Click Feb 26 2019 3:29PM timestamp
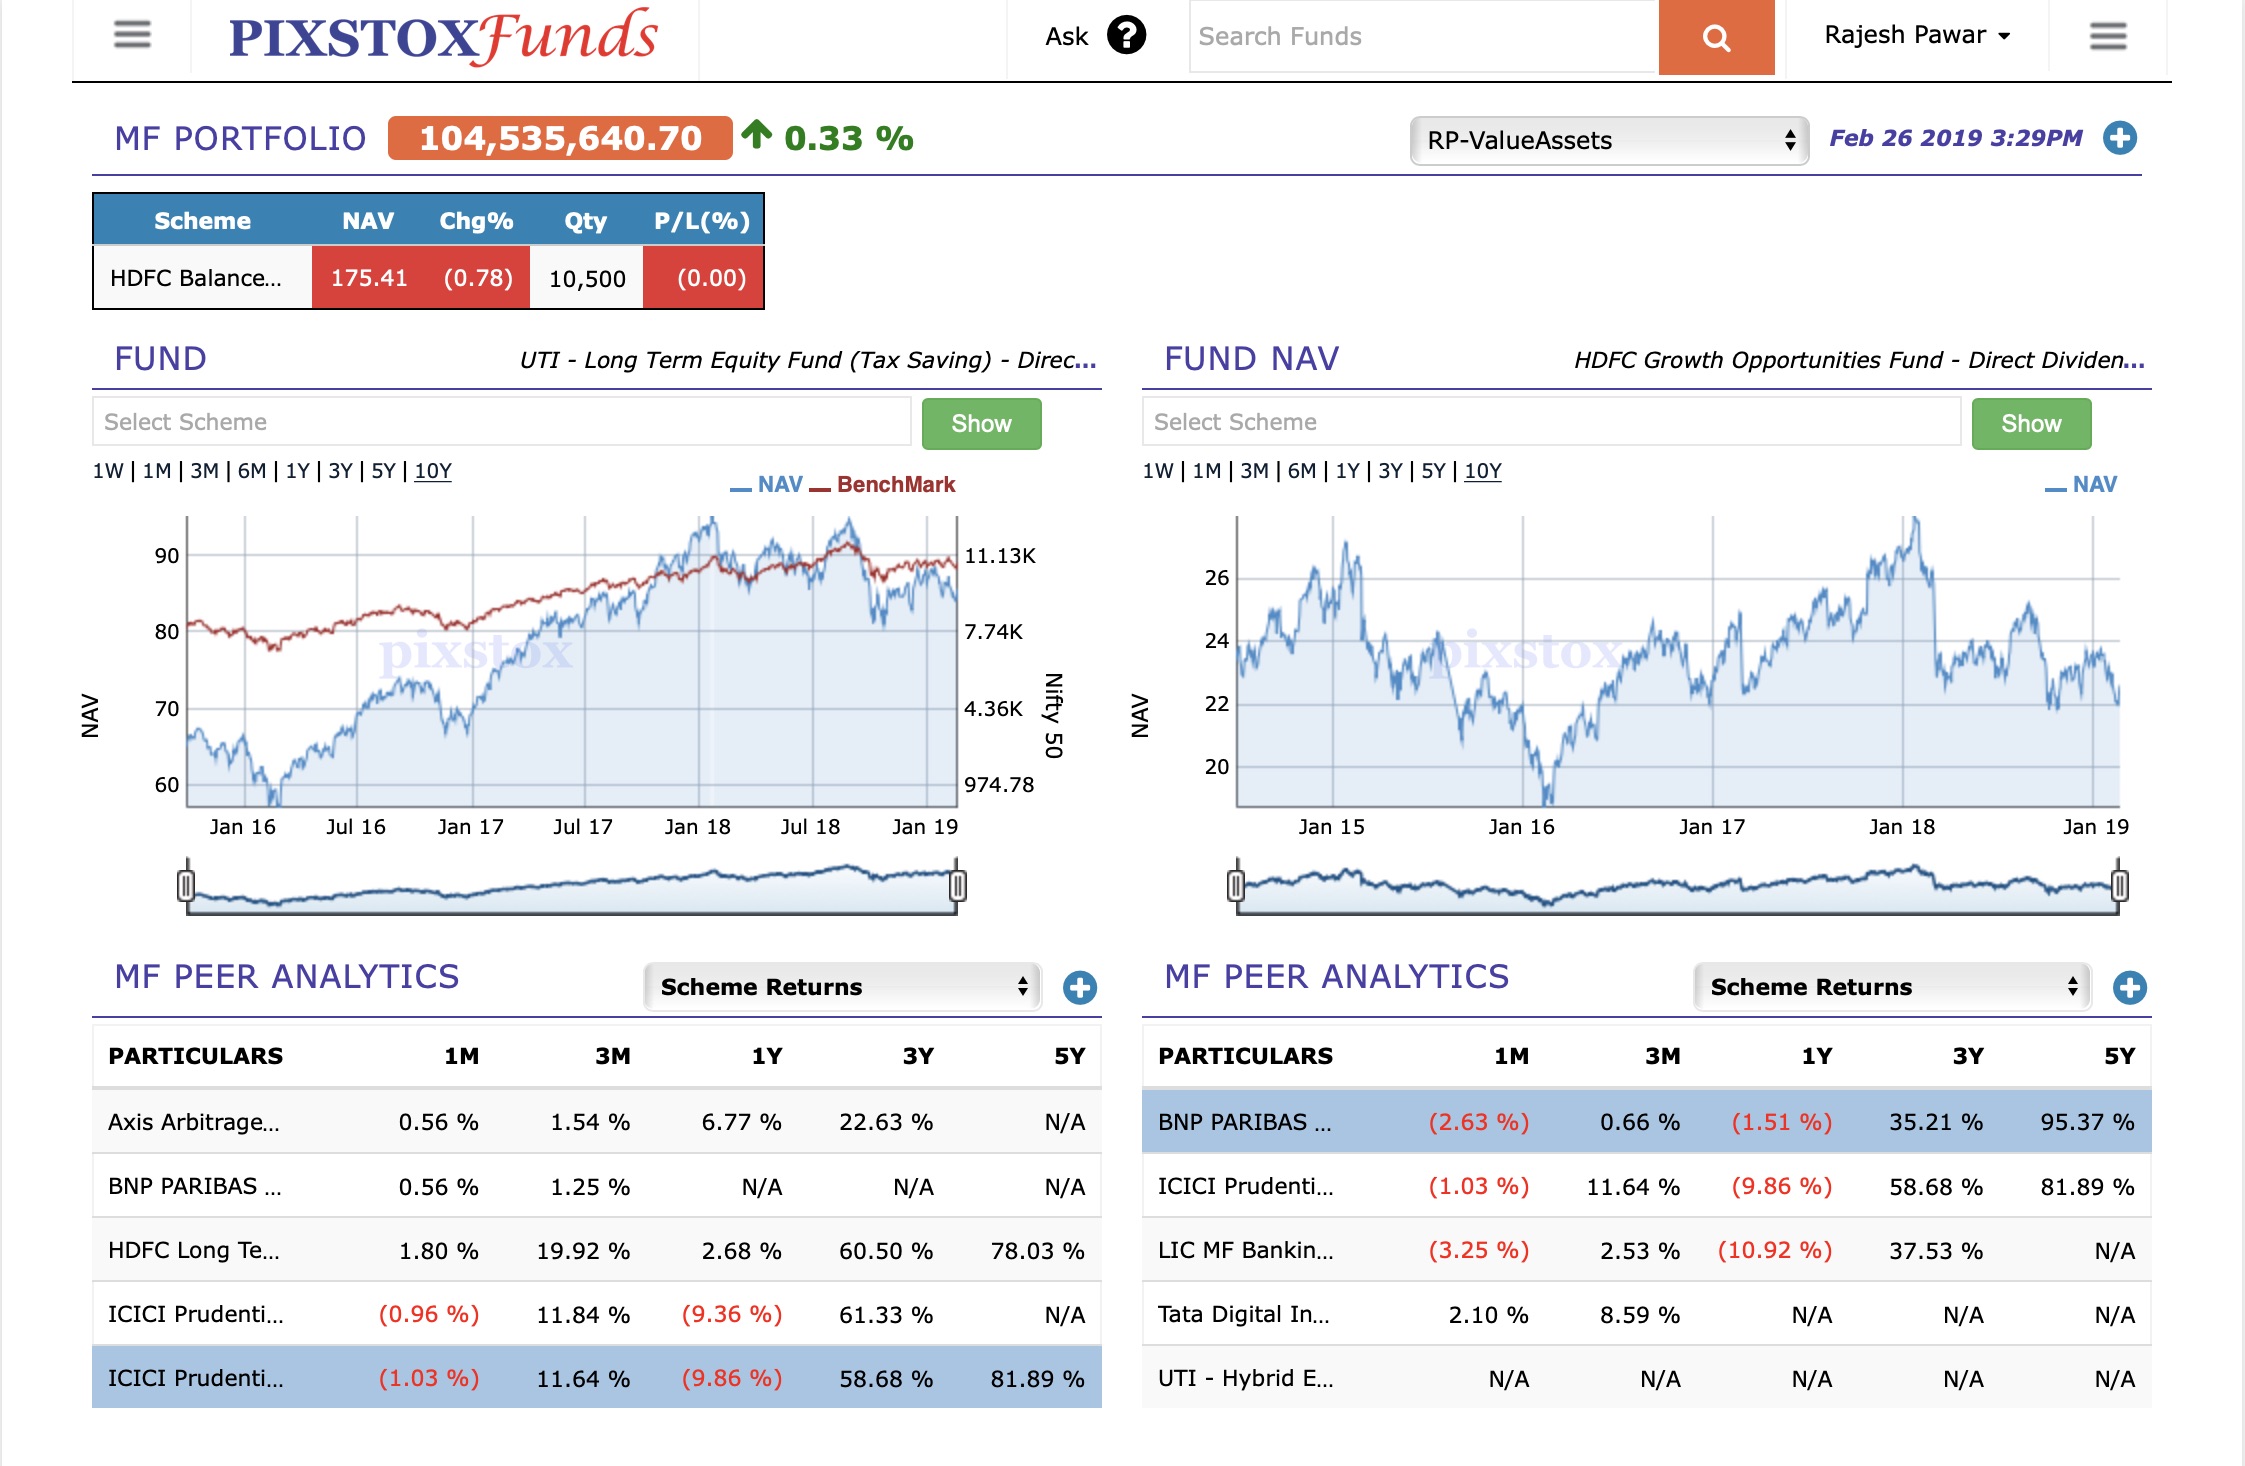This screenshot has height=1466, width=2245. click(1956, 138)
